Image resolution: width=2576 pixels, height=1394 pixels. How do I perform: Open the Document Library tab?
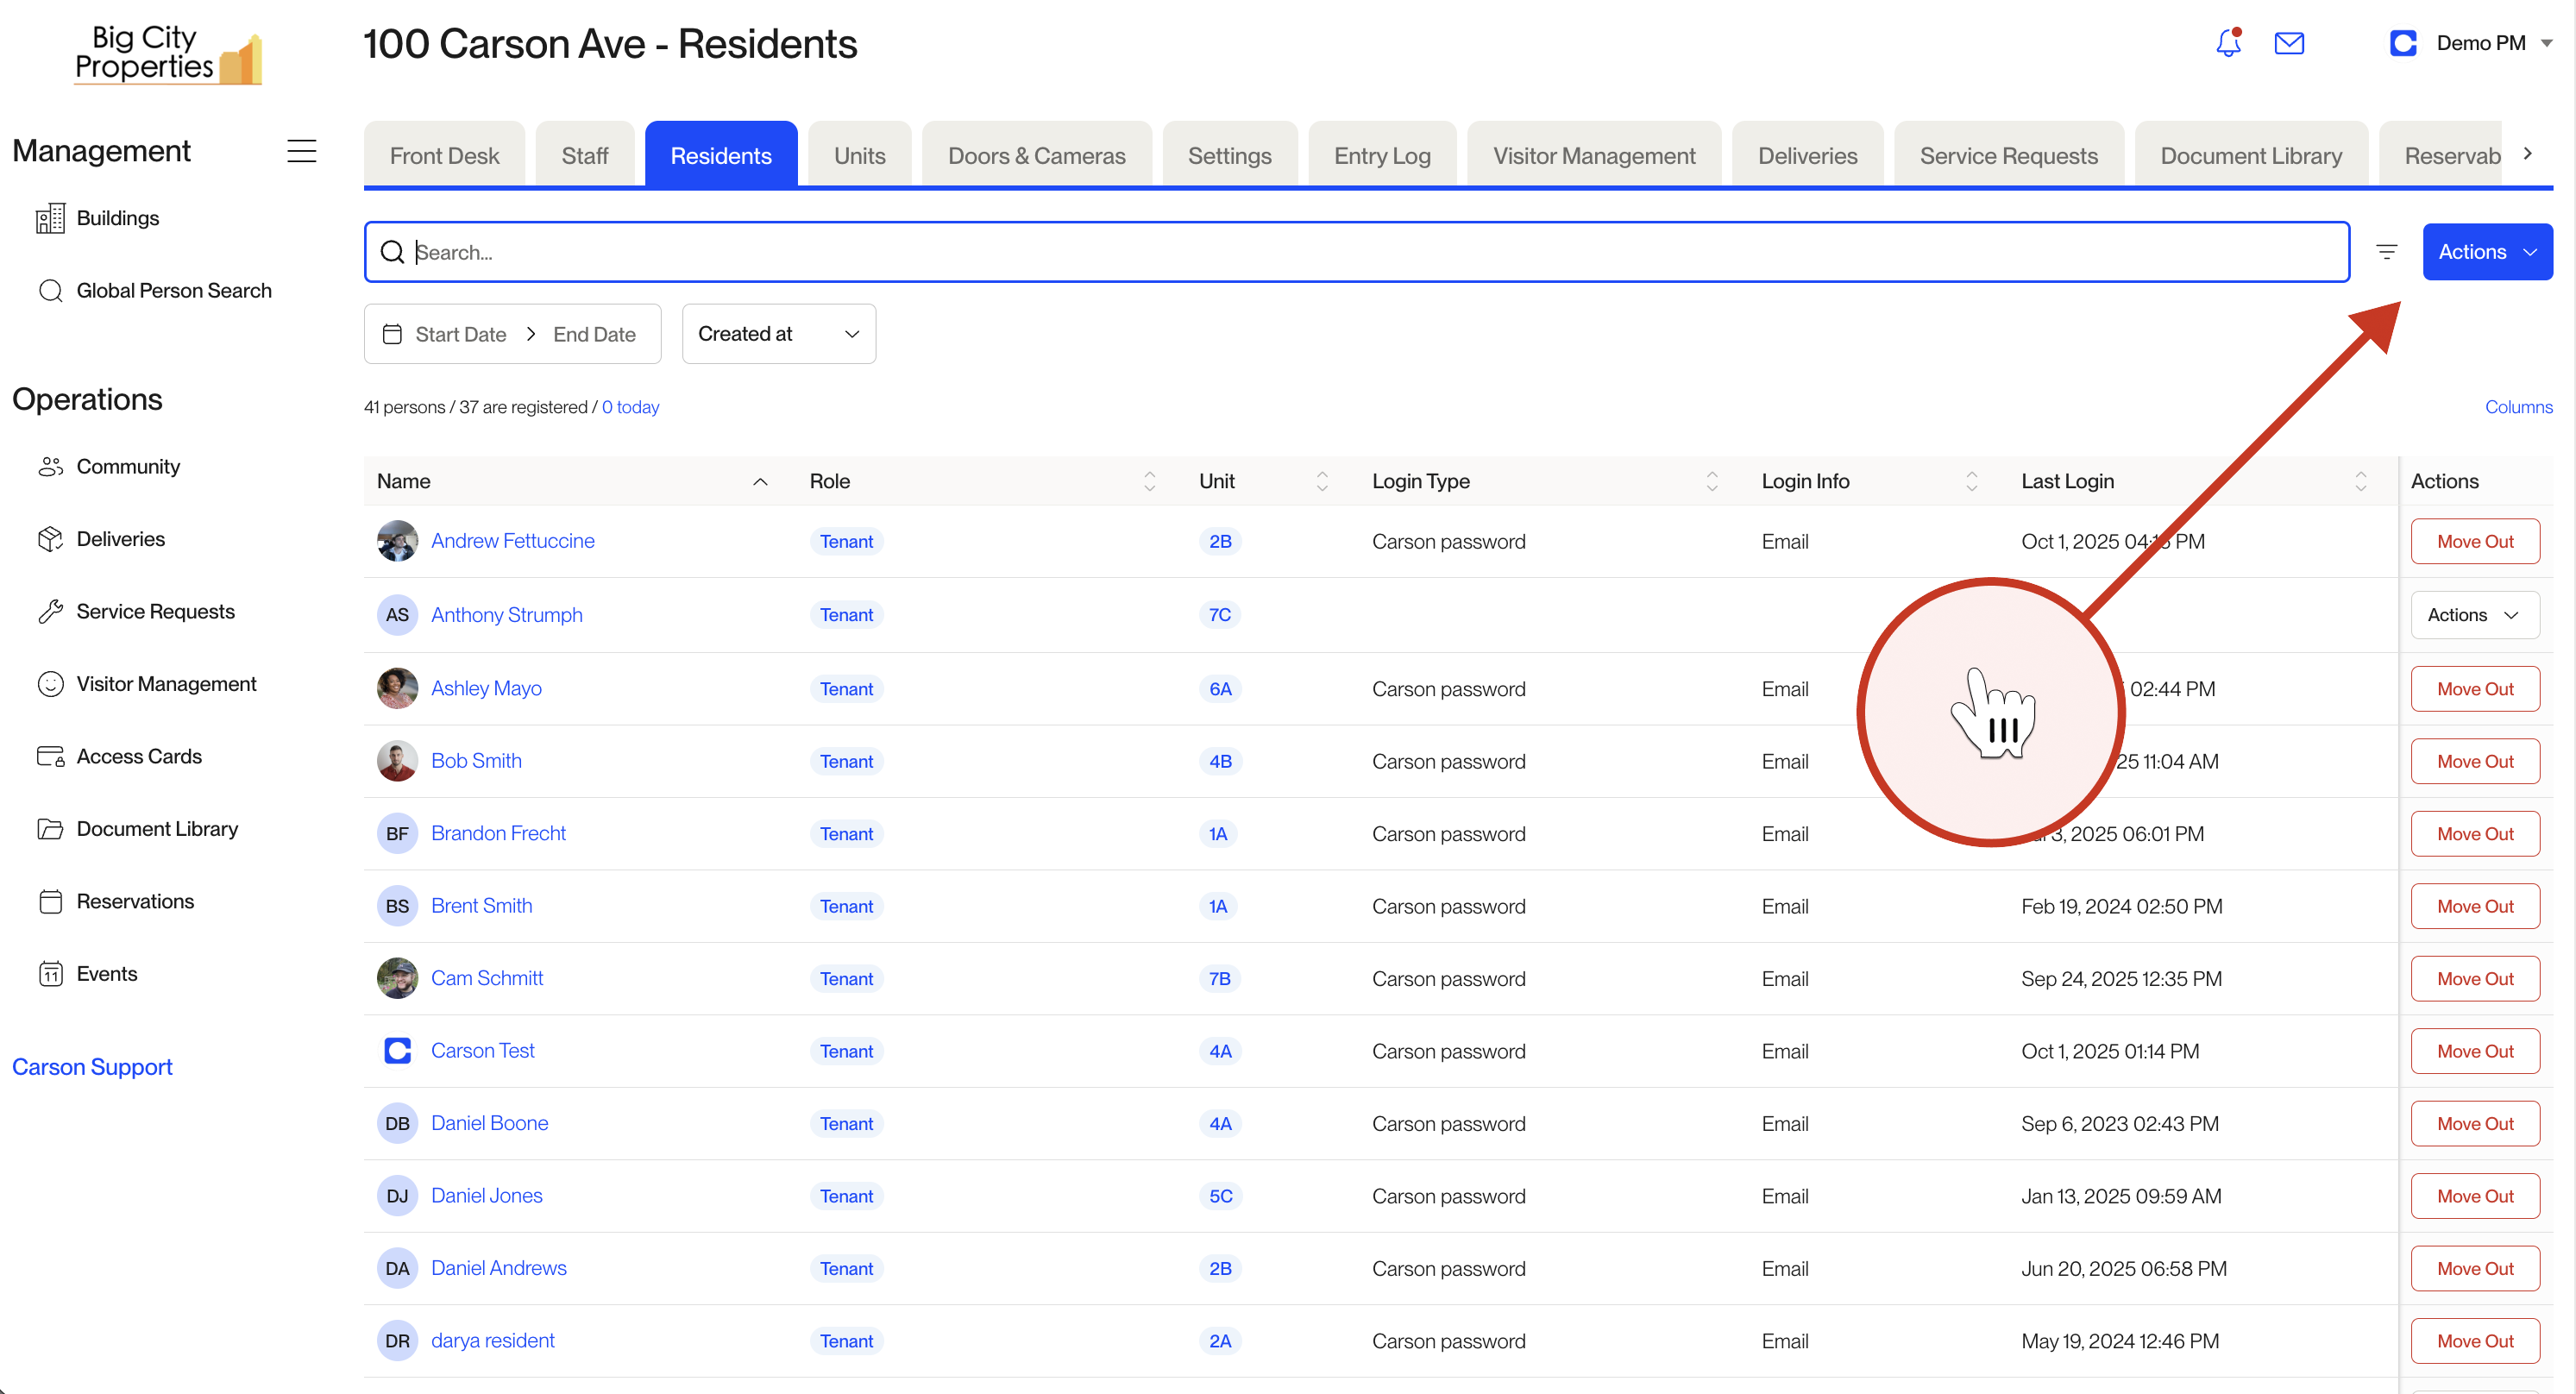click(2251, 156)
